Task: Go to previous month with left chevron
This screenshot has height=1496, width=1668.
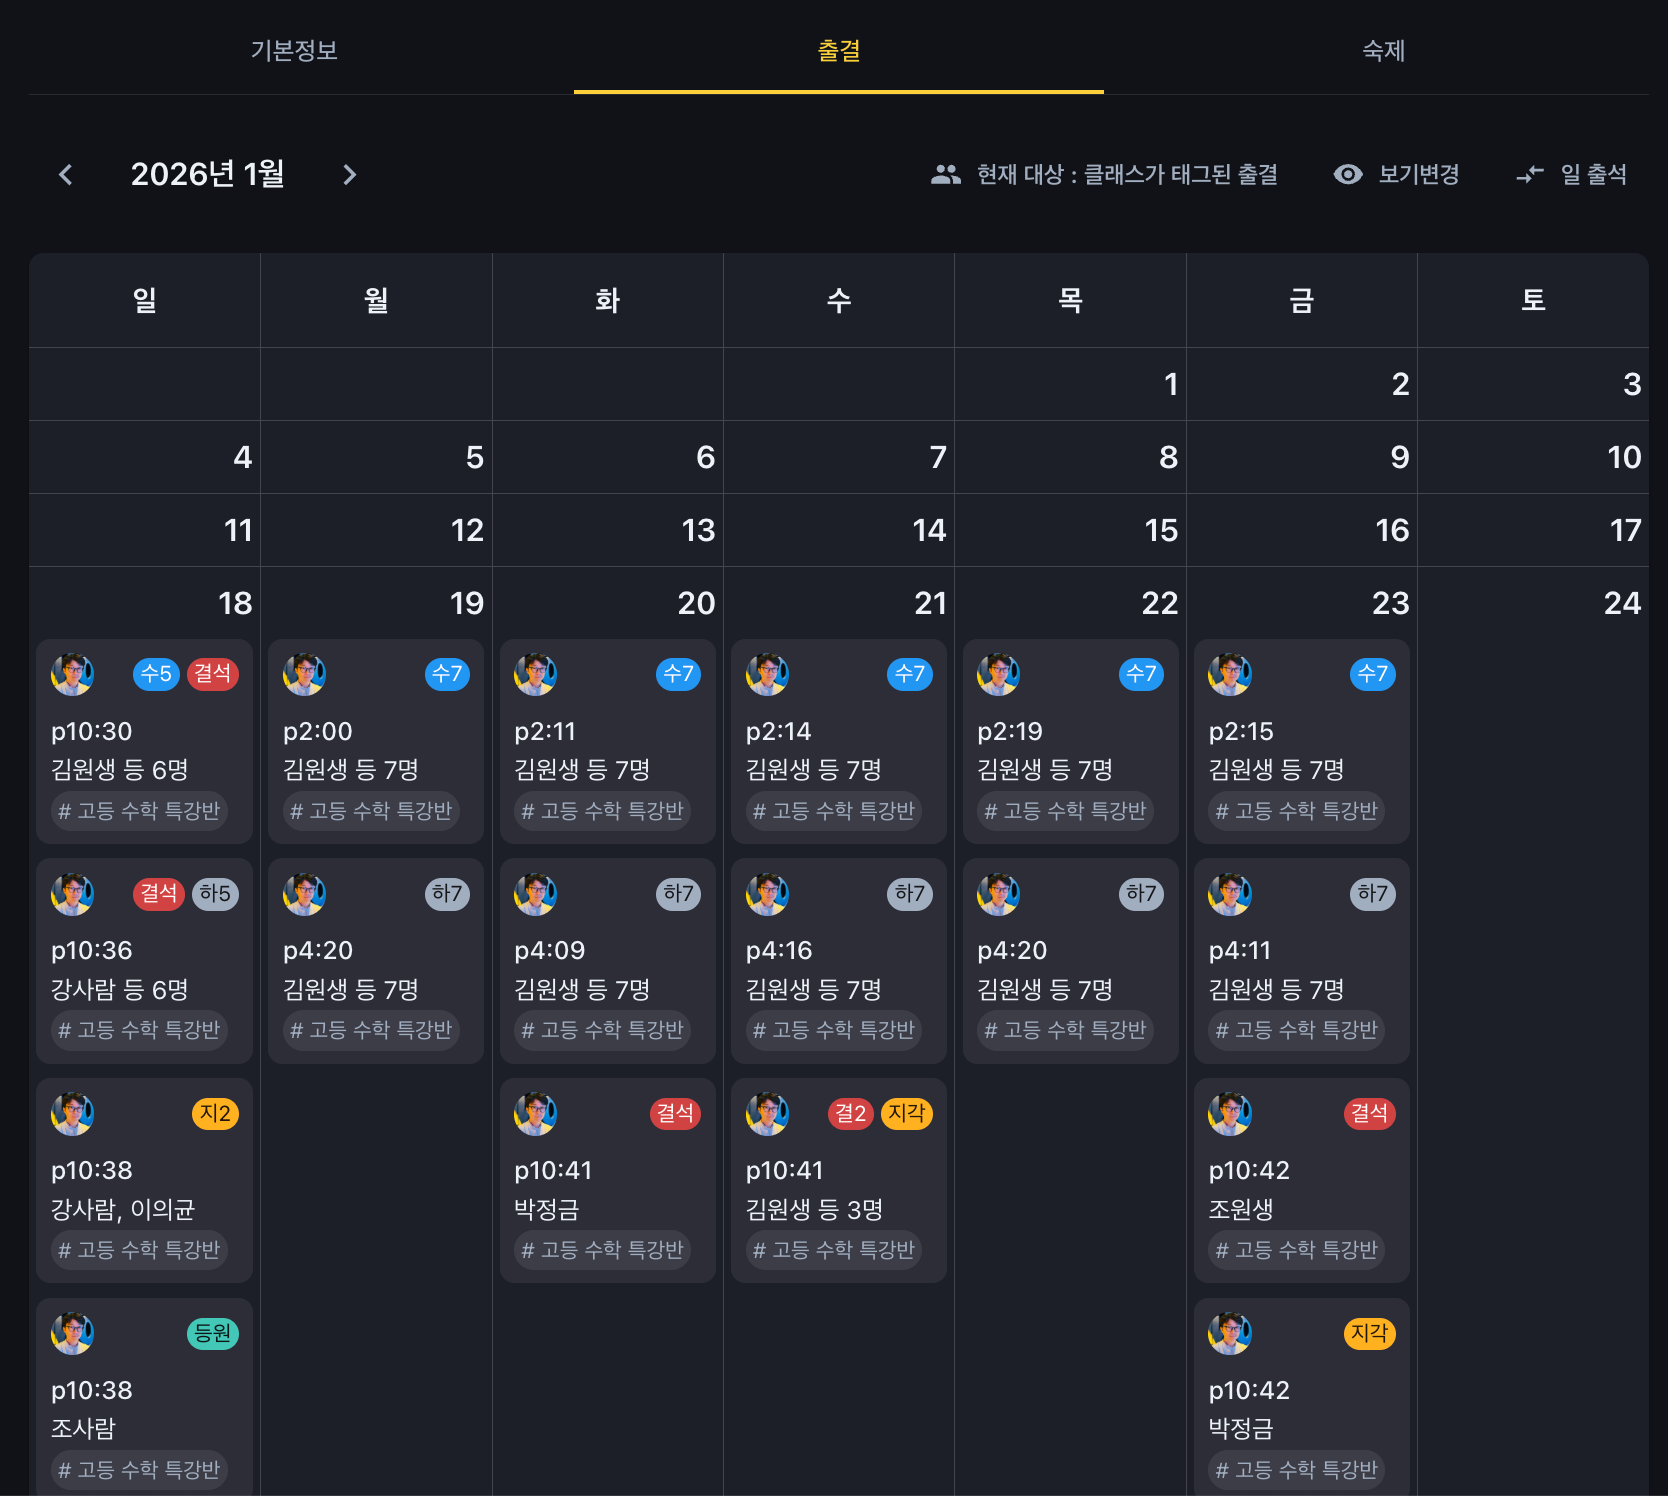Action: point(66,175)
